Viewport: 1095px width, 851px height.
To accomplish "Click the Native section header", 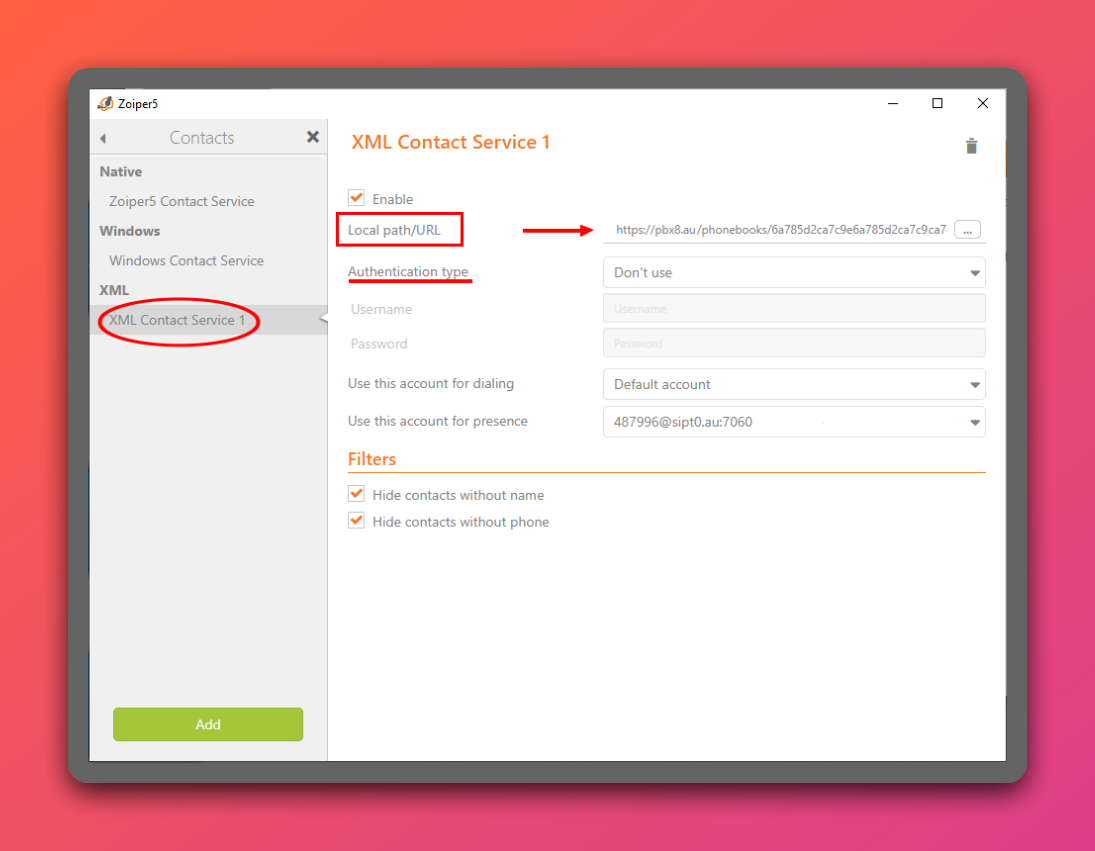I will pos(121,172).
